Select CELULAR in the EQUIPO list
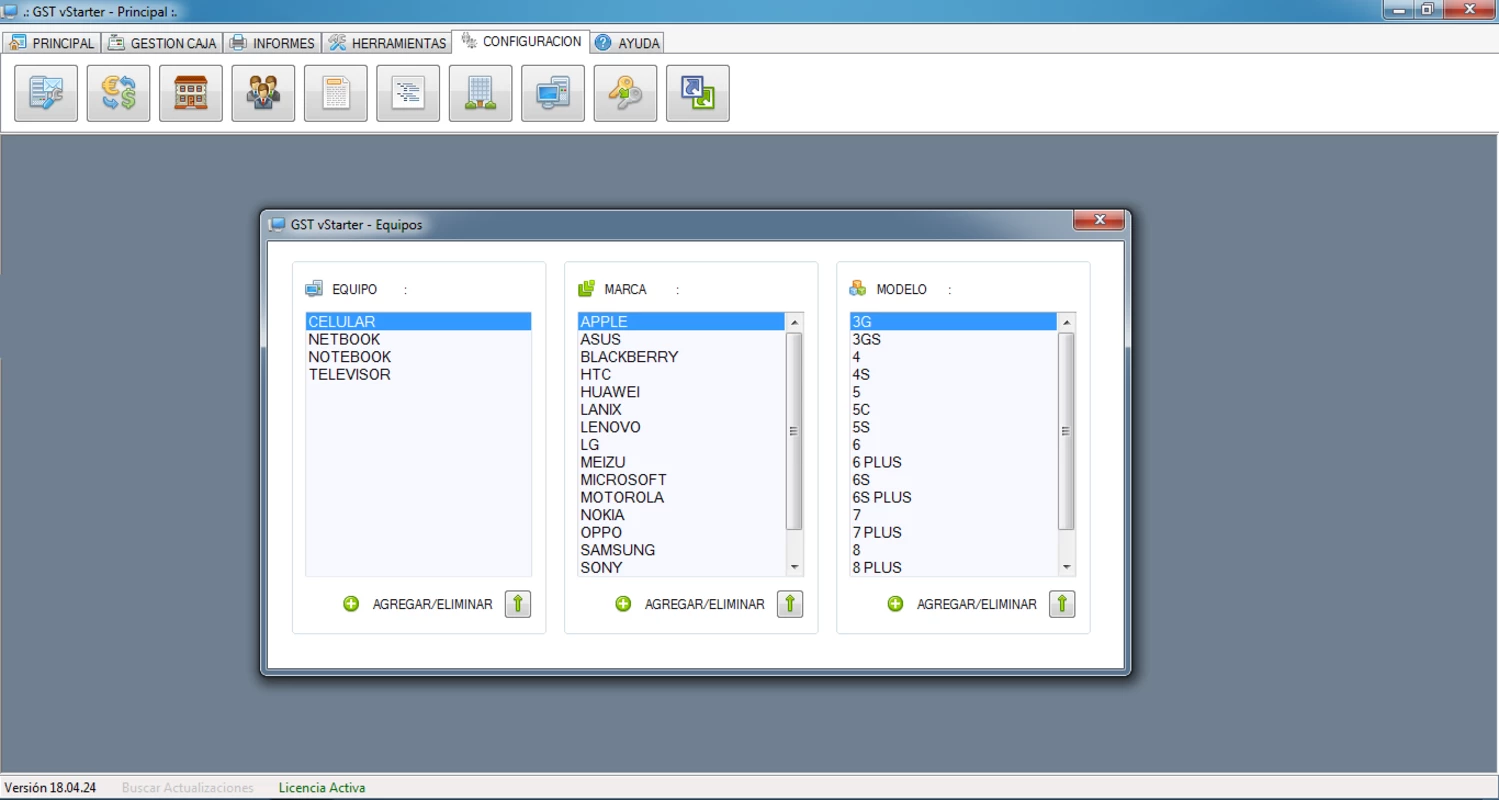The width and height of the screenshot is (1499, 800). tap(418, 322)
